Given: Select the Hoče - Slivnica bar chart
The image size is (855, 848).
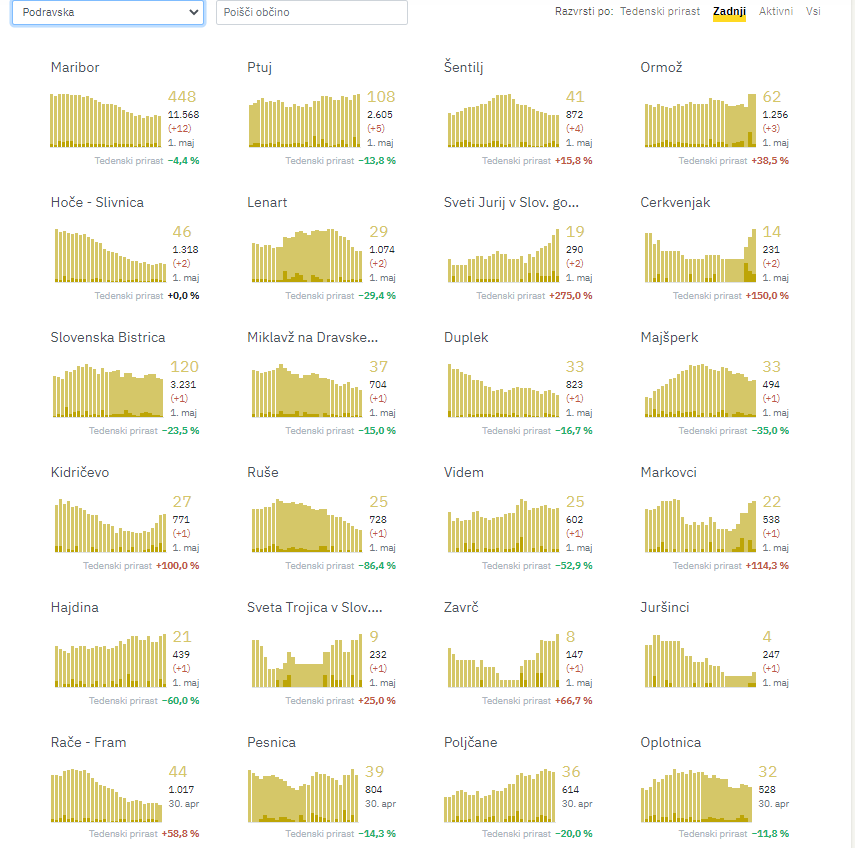Looking at the screenshot, I should pos(111,255).
